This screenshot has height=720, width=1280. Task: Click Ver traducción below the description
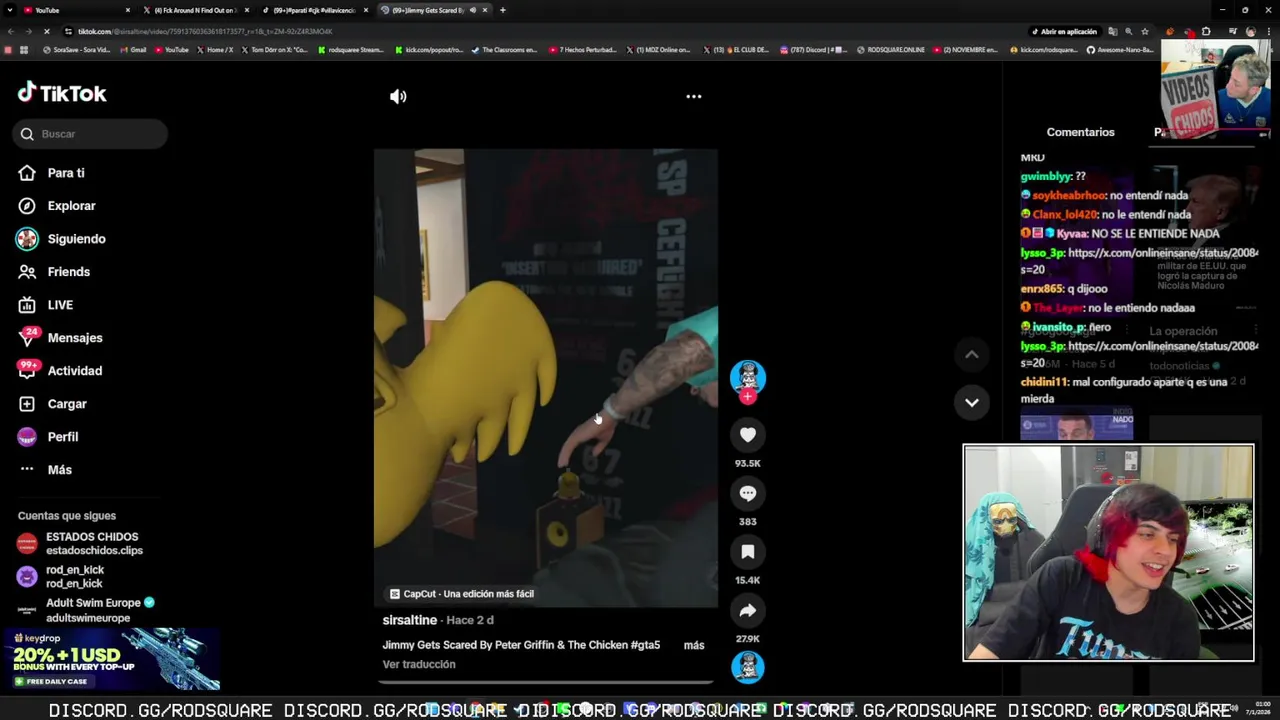coord(419,664)
